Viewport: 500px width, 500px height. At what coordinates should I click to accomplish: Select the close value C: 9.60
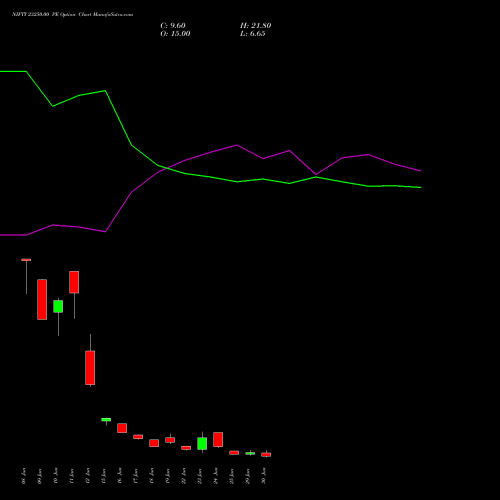[x=173, y=26]
